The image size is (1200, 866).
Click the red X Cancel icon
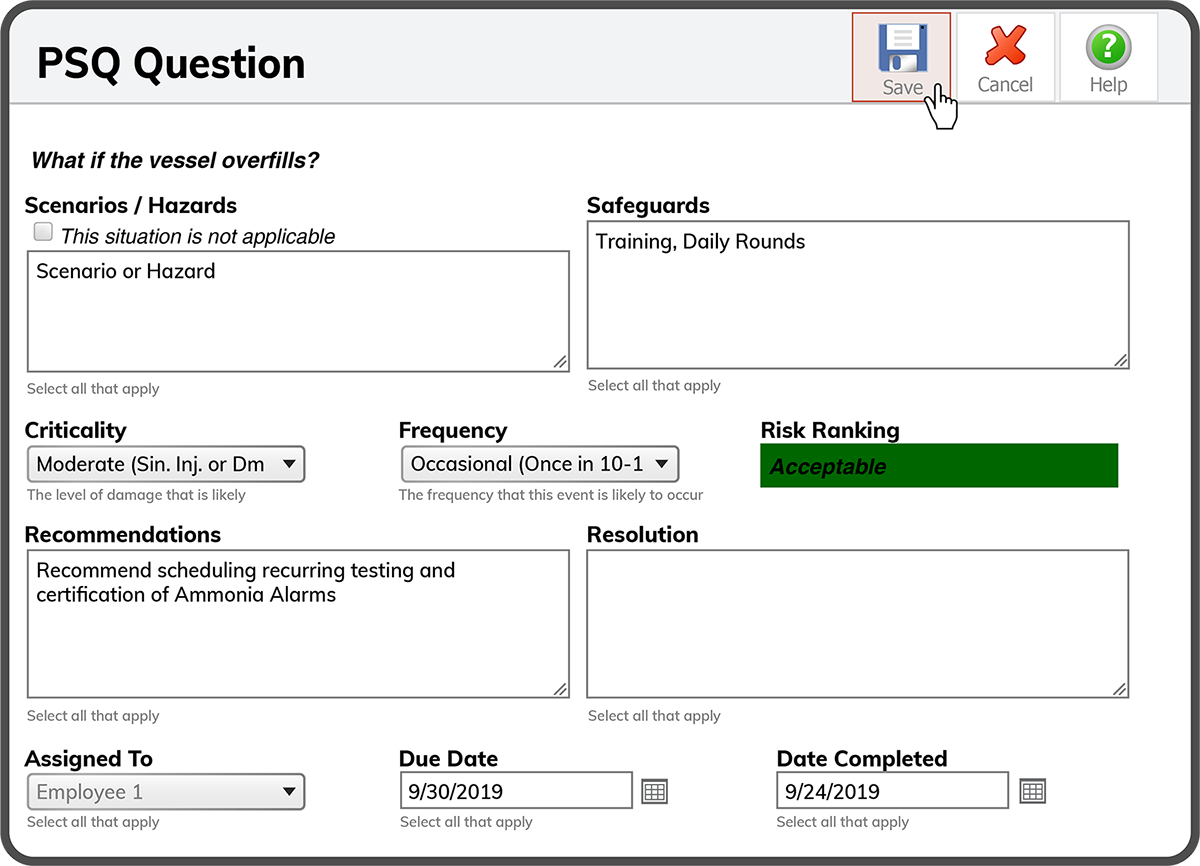[1005, 48]
